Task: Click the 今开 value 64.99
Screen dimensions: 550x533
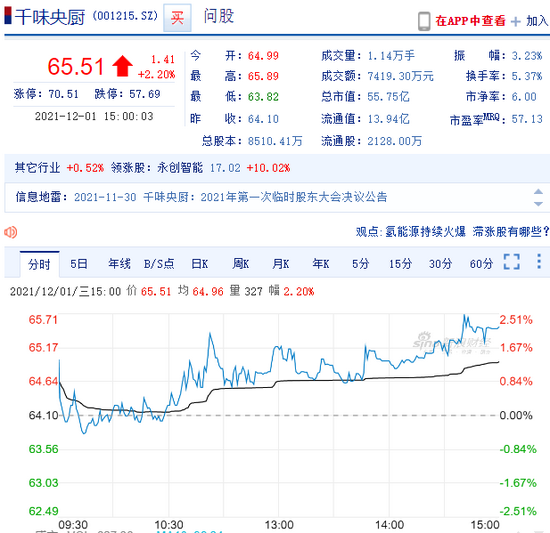Action: [x=263, y=56]
